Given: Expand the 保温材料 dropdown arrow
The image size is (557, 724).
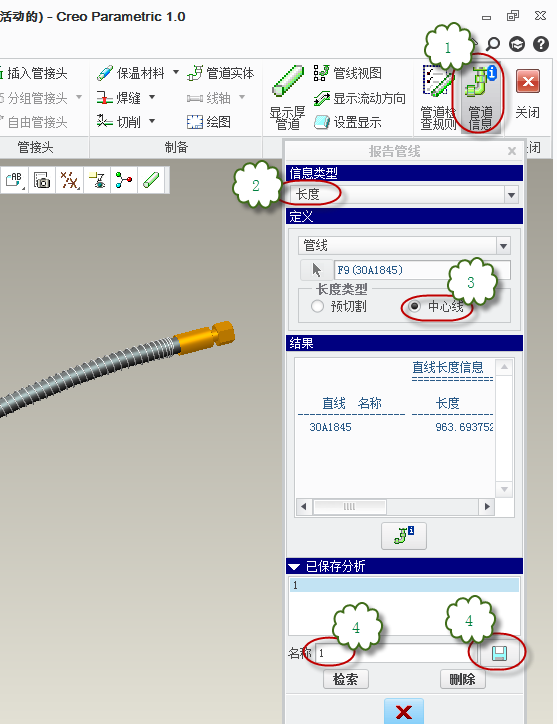Looking at the screenshot, I should (x=176, y=72).
